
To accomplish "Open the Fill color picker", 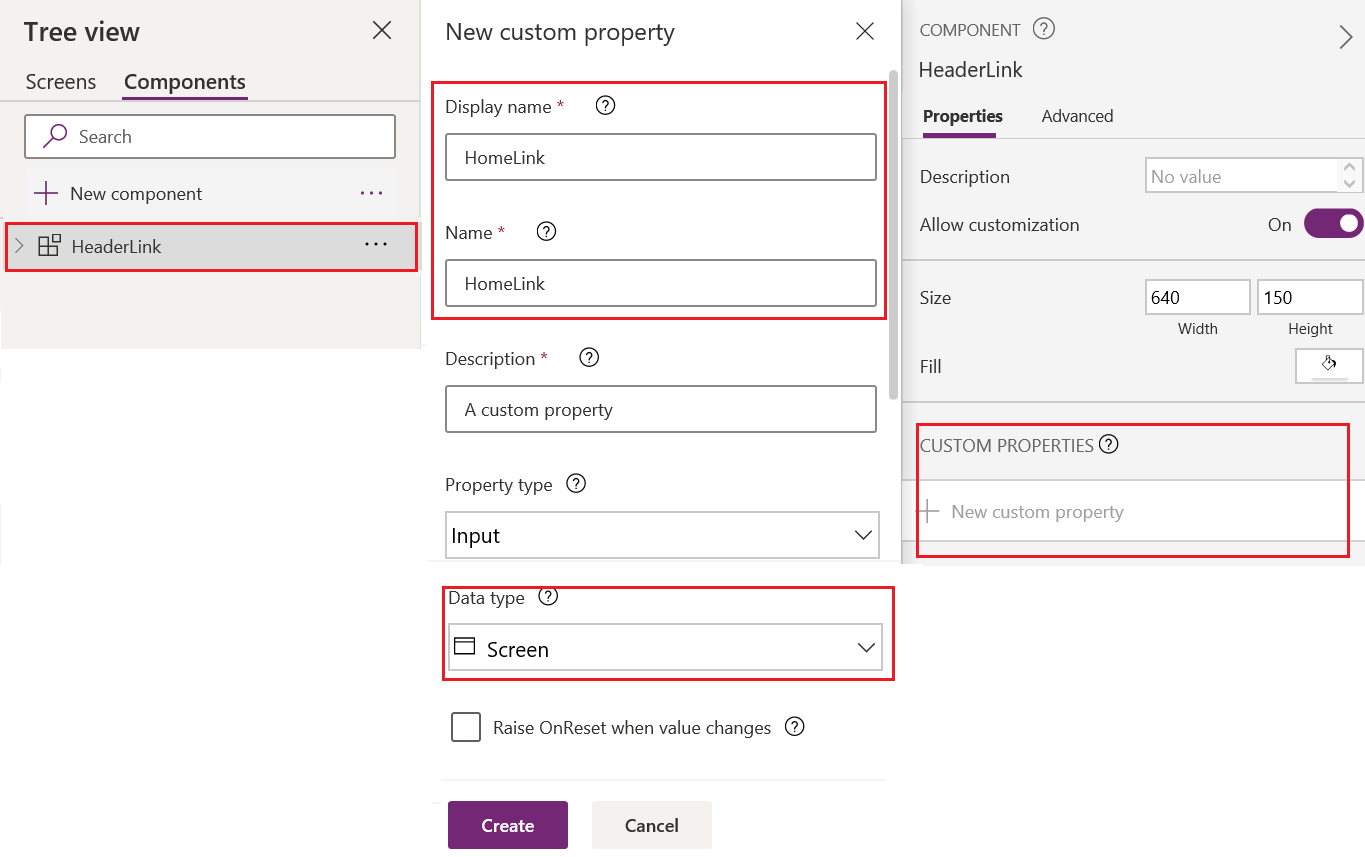I will (1329, 365).
